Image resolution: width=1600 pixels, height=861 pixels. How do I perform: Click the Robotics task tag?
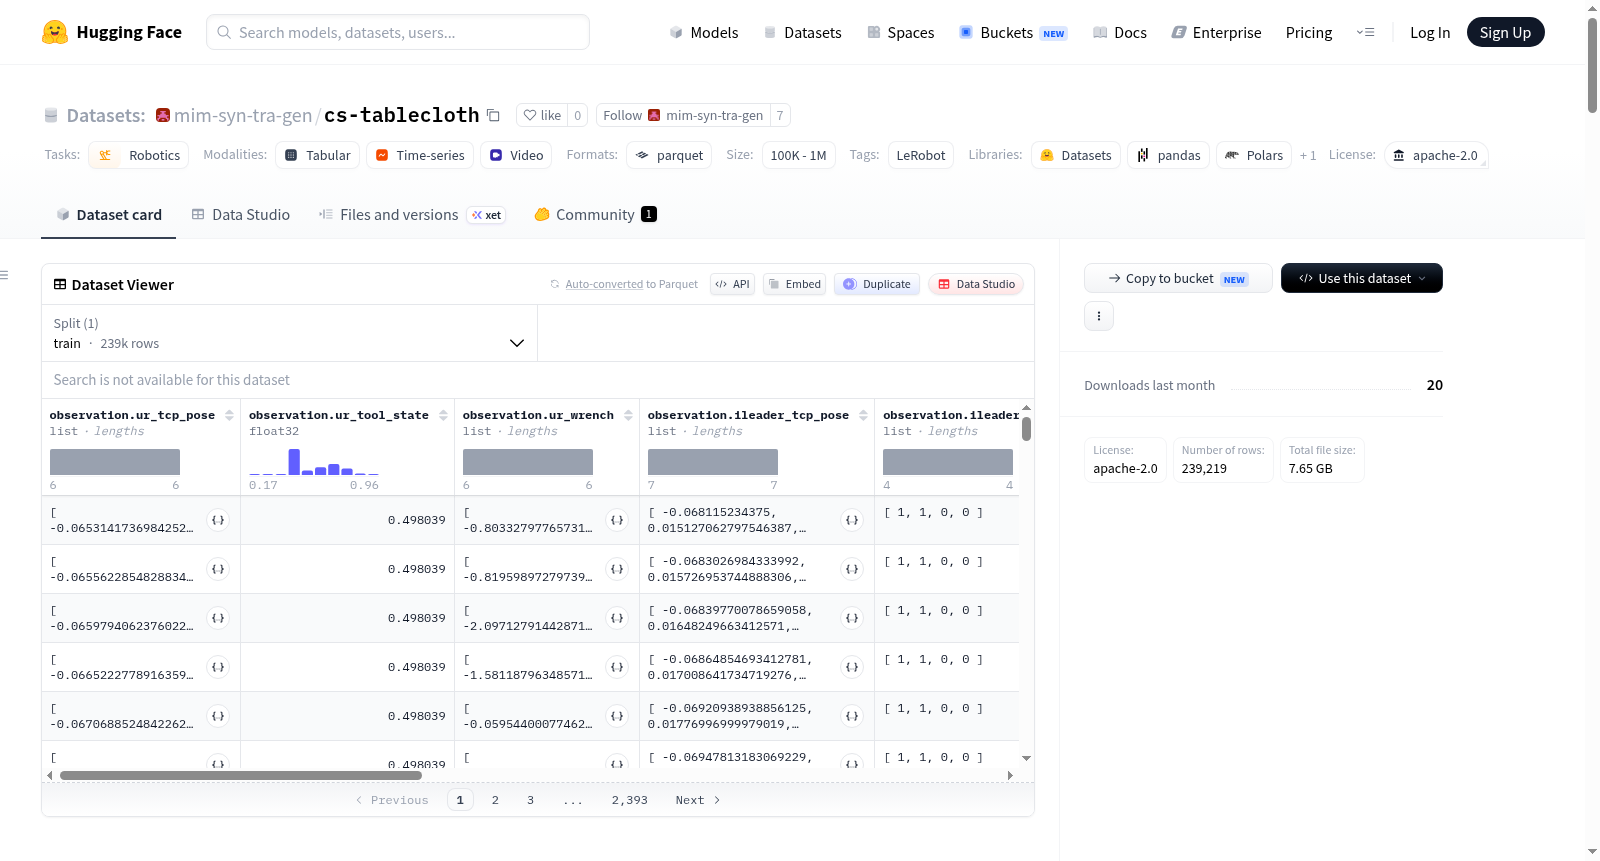(x=139, y=155)
